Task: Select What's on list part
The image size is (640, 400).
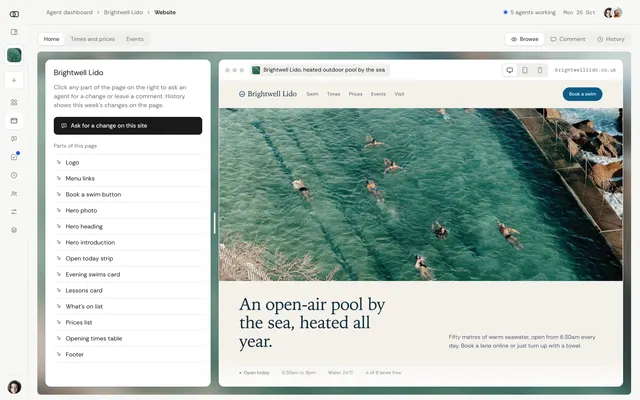Action: [129, 307]
